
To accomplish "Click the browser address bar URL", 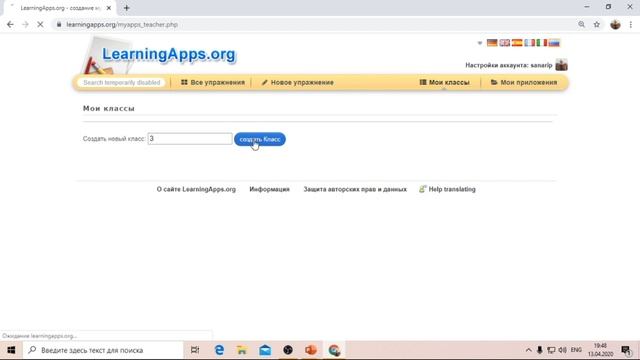I will [x=122, y=24].
